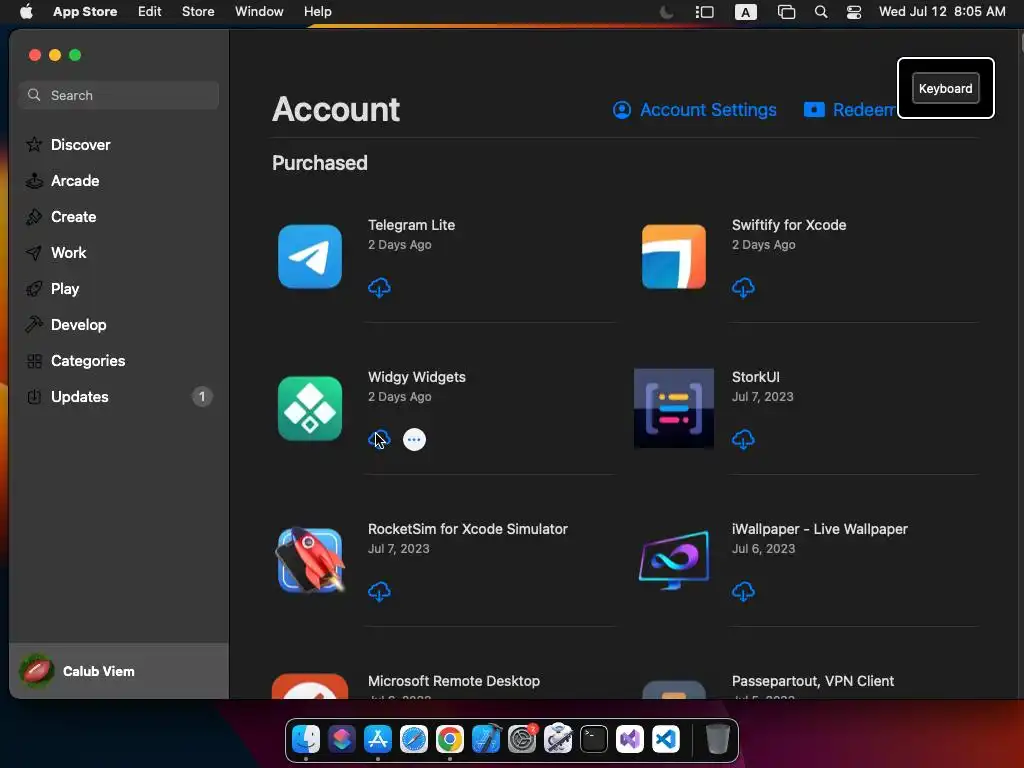Select Play in the sidebar
Image resolution: width=1024 pixels, height=768 pixels.
point(119,289)
